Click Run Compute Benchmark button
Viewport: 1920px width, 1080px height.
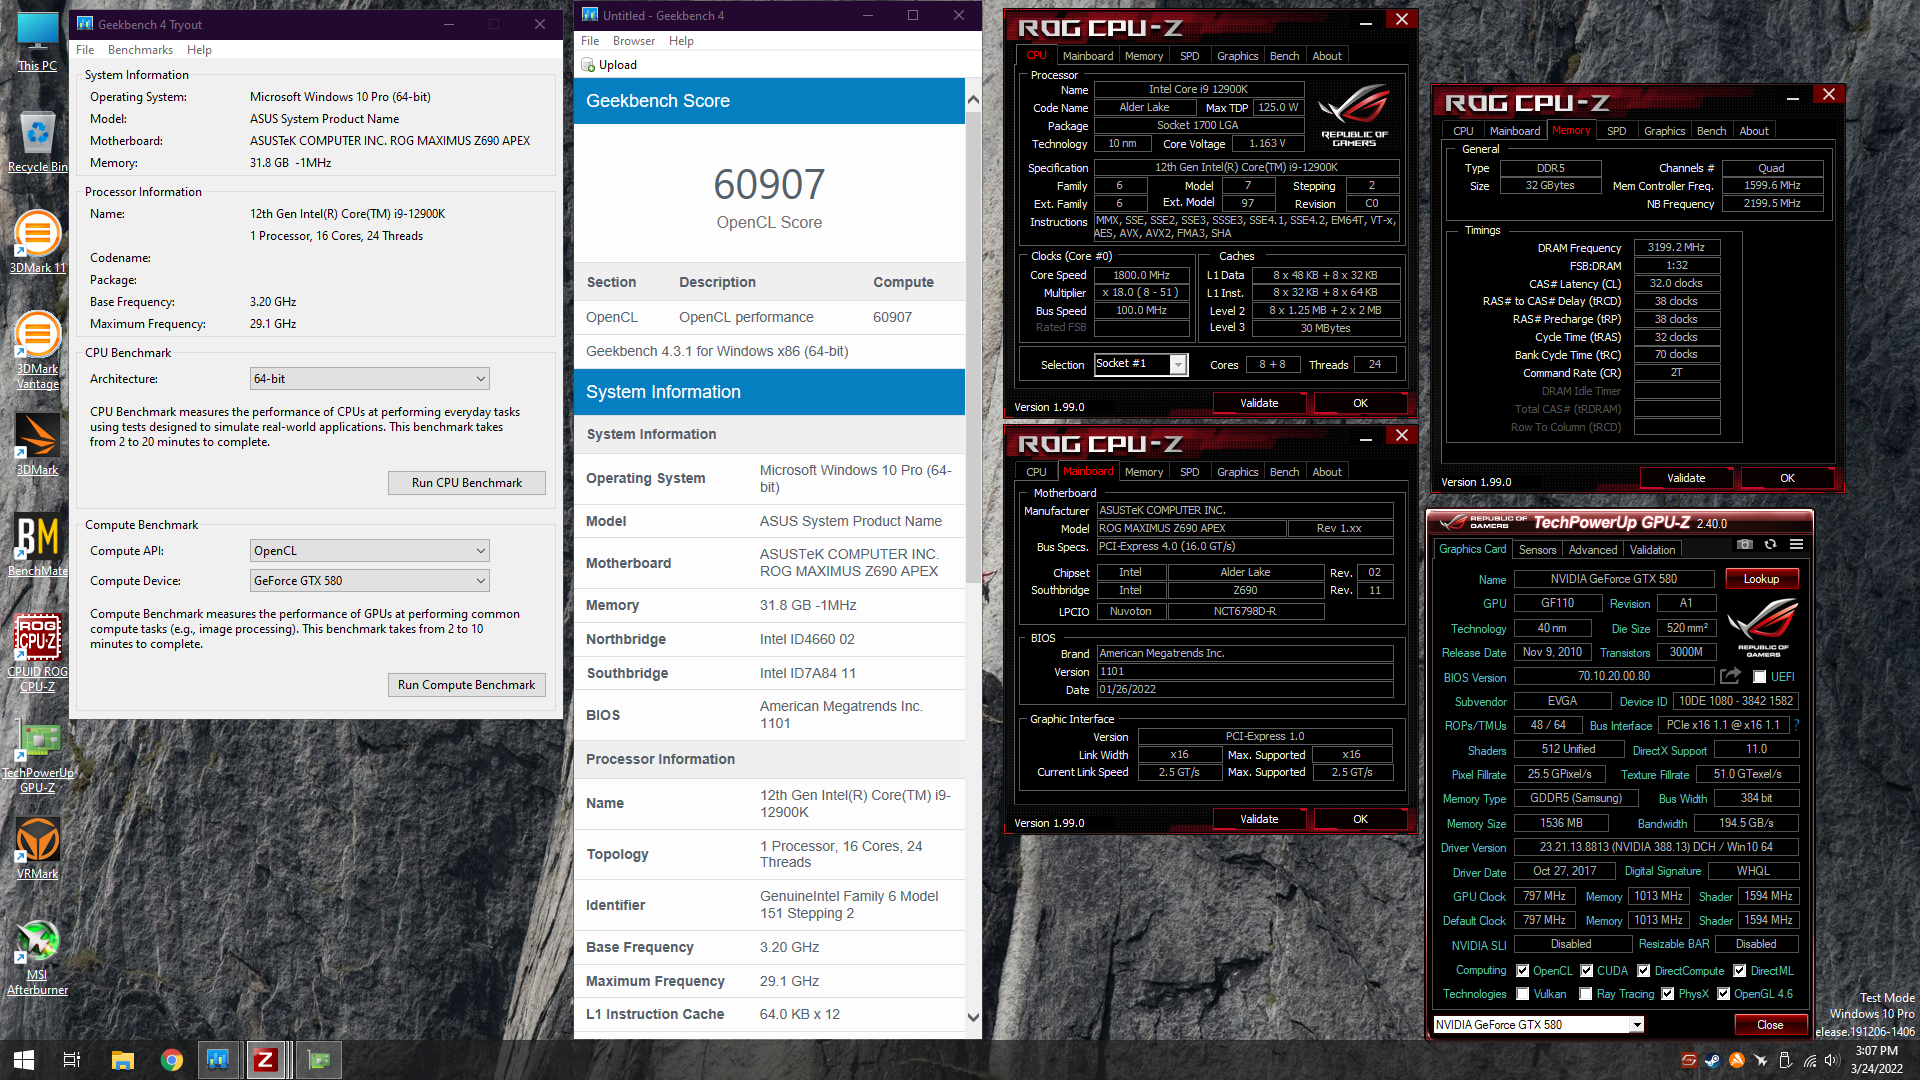point(467,685)
